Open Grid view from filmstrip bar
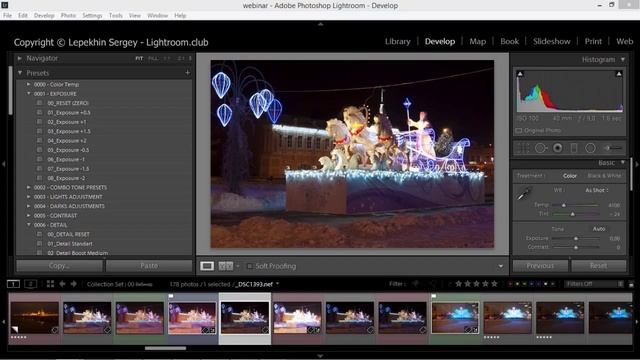 (50, 284)
